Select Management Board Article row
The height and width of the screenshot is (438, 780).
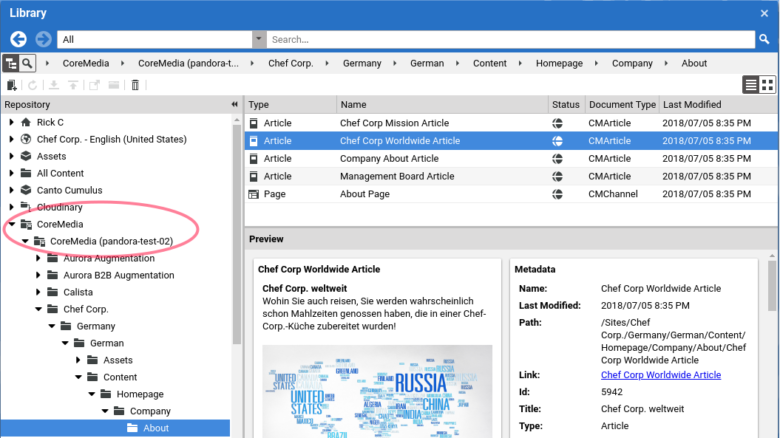[x=511, y=176]
